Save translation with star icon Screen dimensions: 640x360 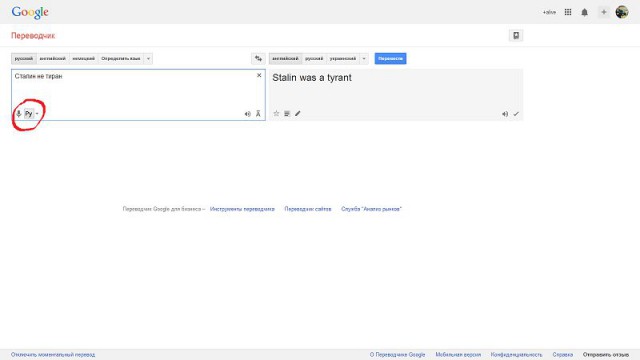[x=276, y=113]
